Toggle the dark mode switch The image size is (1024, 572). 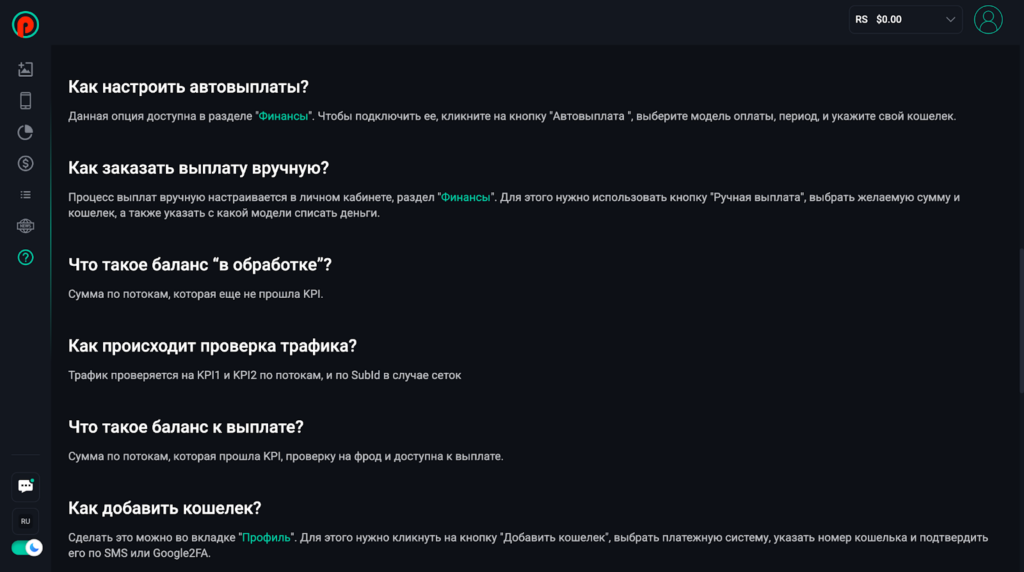click(27, 548)
